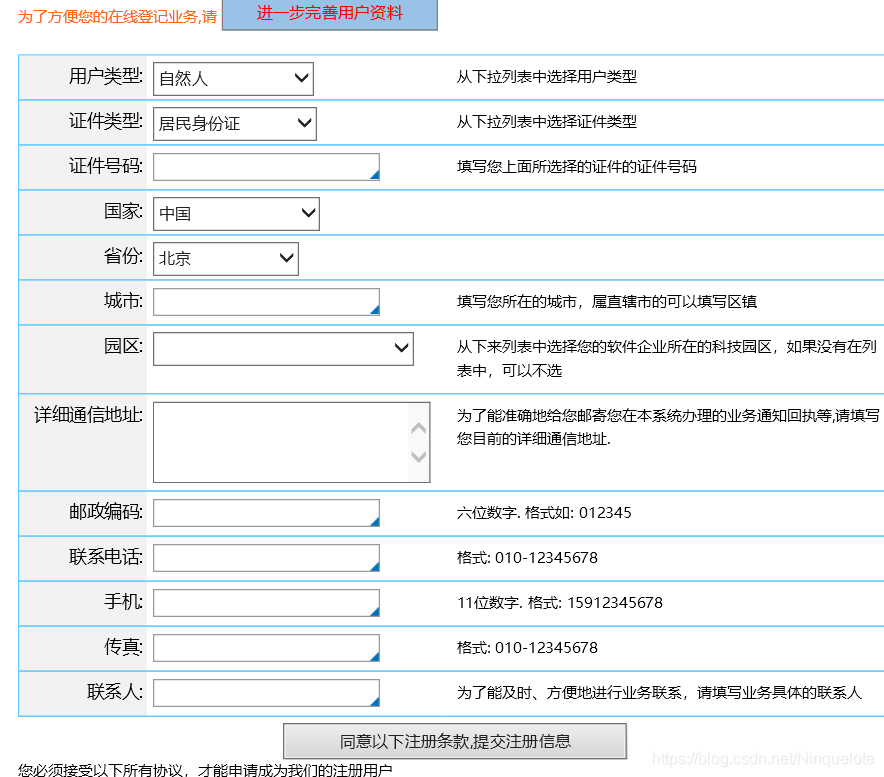The width and height of the screenshot is (884, 777).
Task: Click the 联系人 input field
Action: 260,692
